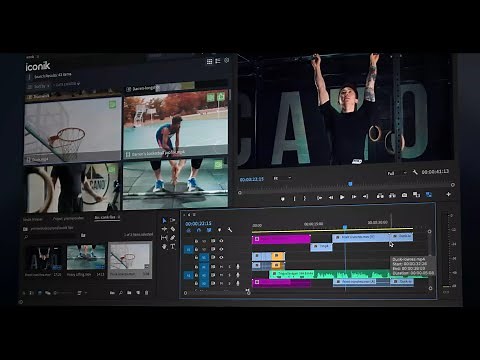Select the Slip tool
The height and width of the screenshot is (360, 480).
coord(164,238)
